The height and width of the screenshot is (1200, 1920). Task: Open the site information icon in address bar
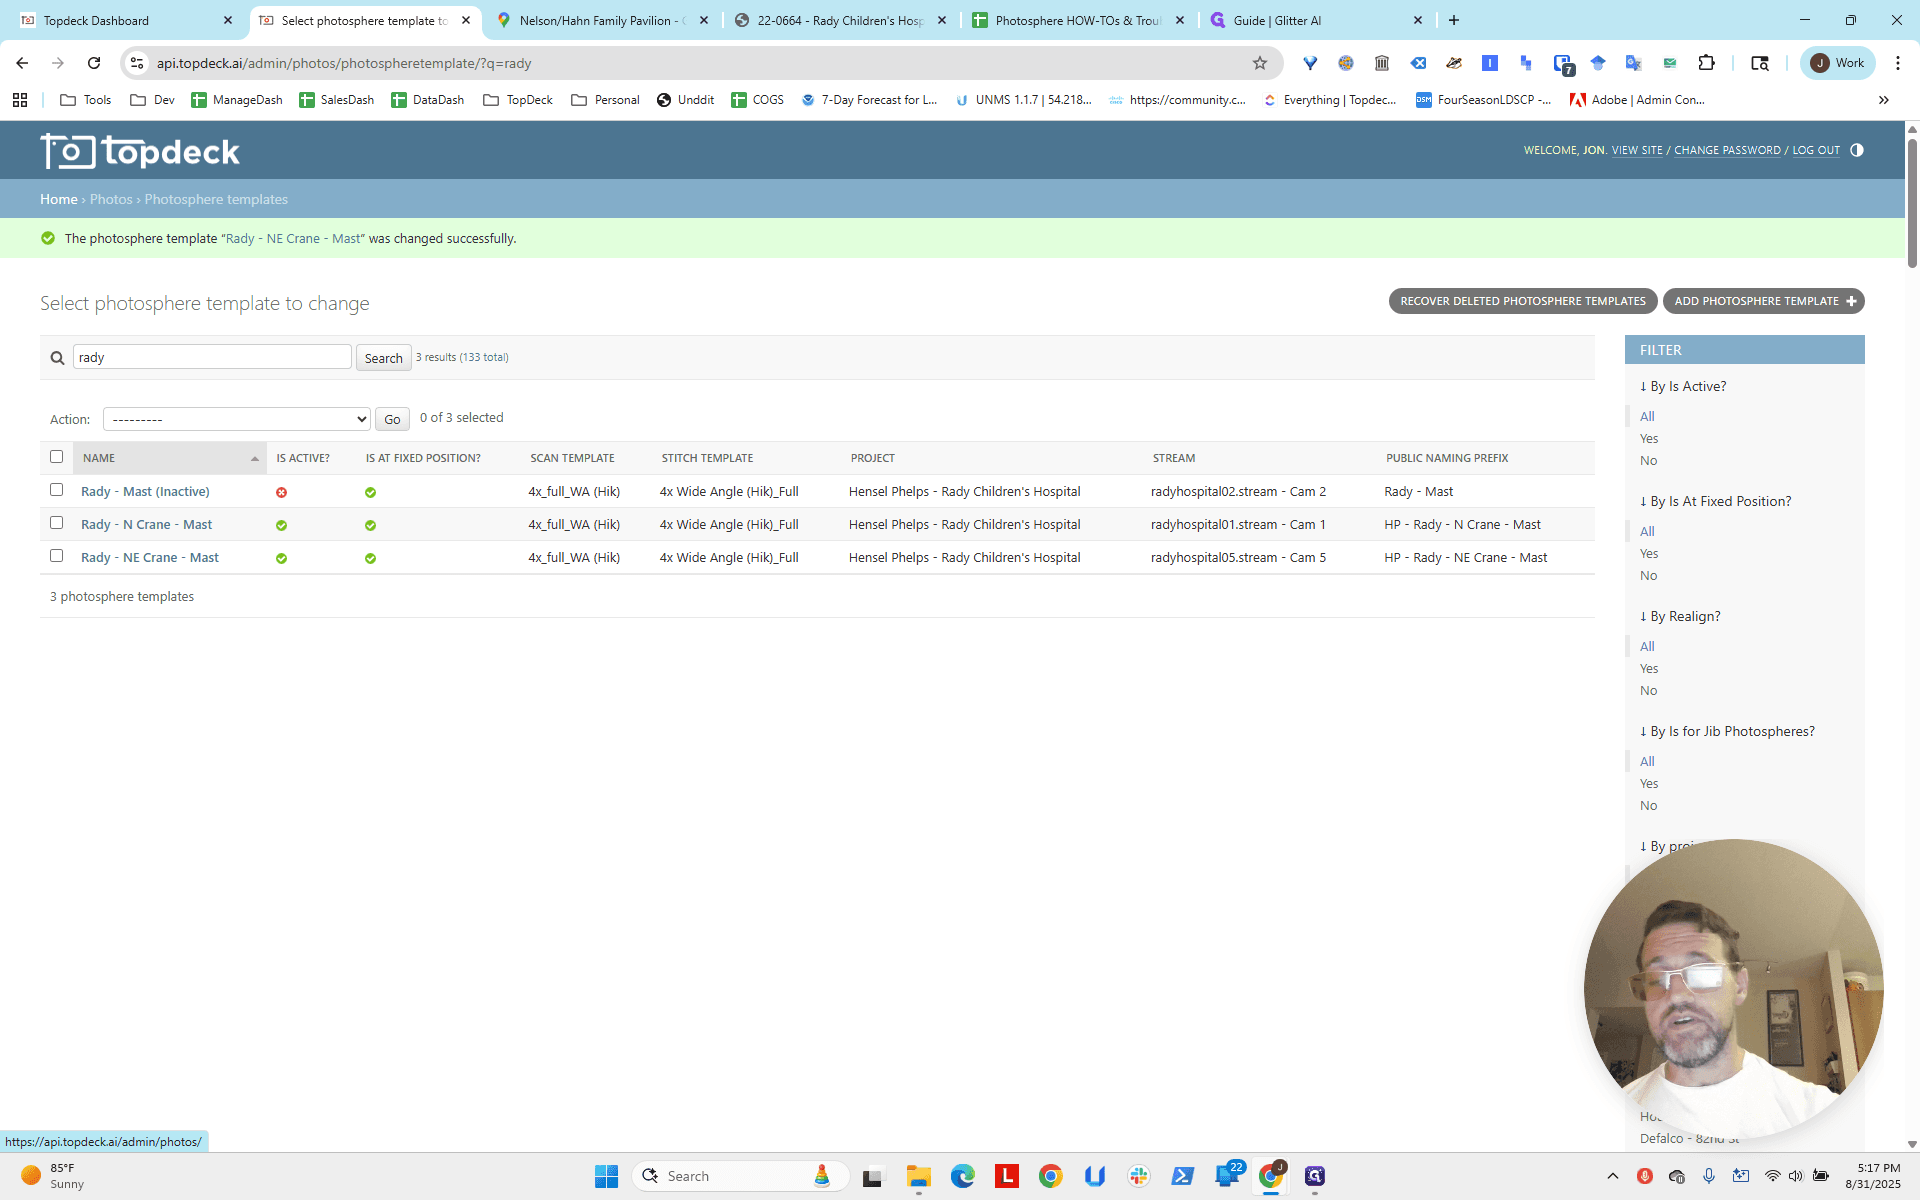coord(137,63)
